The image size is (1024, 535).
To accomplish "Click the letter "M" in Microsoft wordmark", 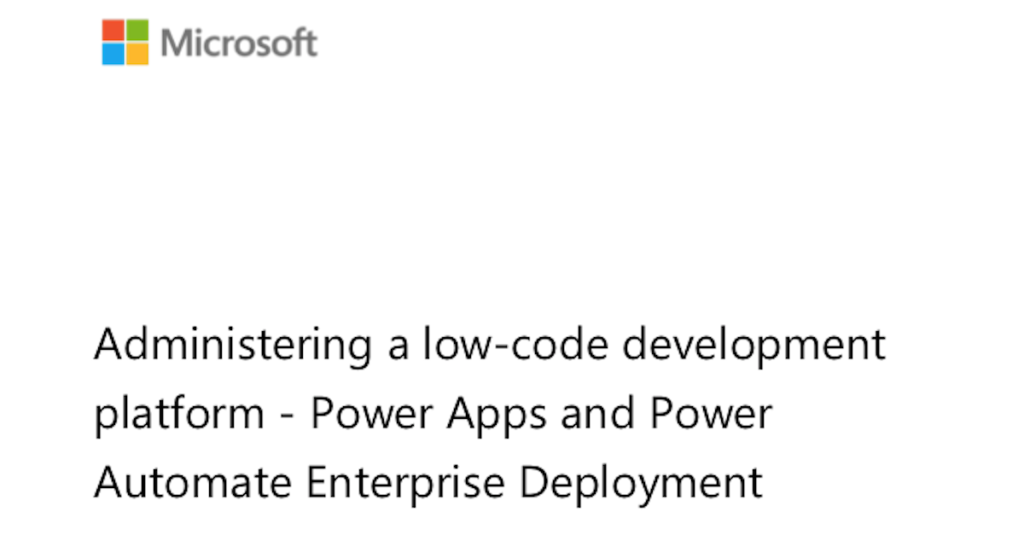I will (x=177, y=43).
